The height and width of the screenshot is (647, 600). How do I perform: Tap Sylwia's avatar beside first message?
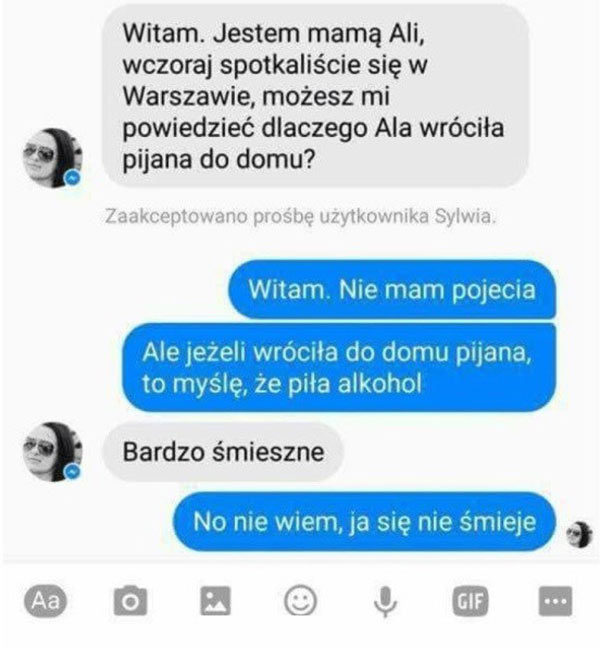[x=52, y=158]
